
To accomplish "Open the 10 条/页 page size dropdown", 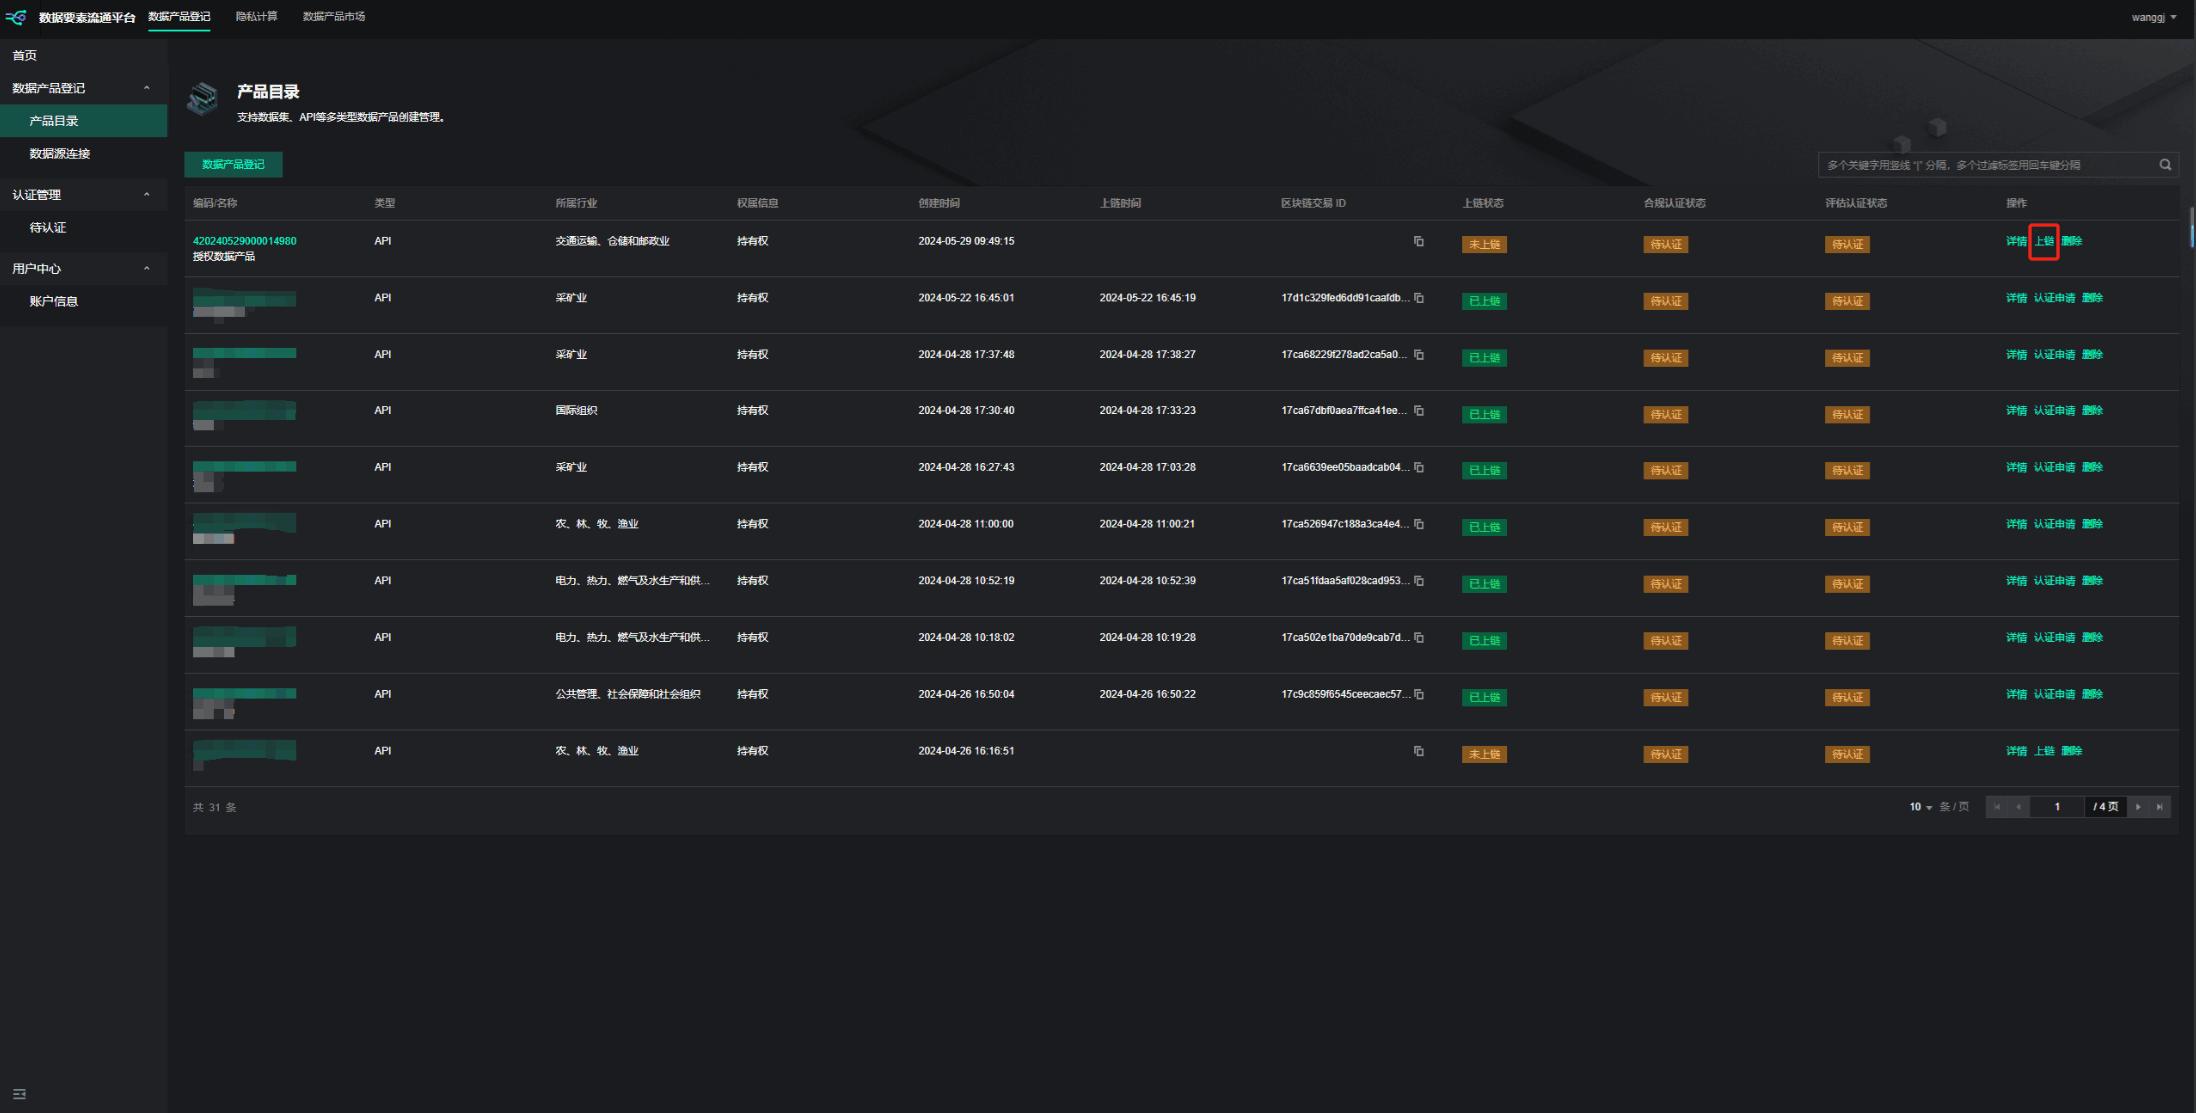I will pos(1920,807).
